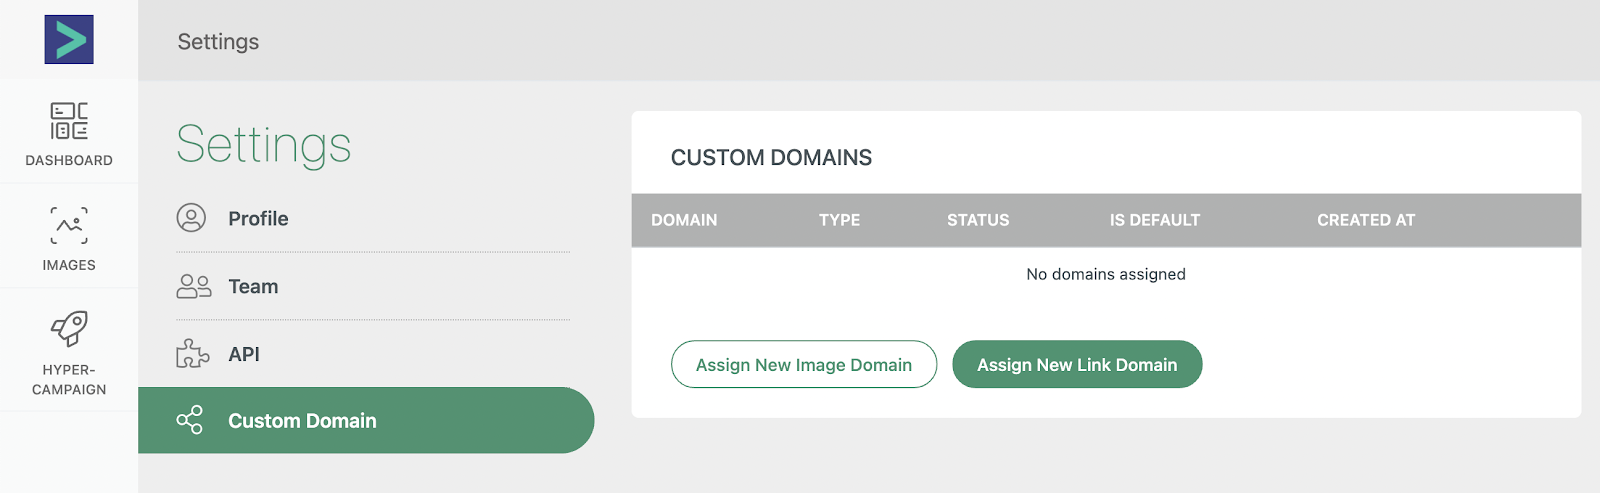Click the IS DEFAULT column header
Image resolution: width=1600 pixels, height=493 pixels.
tap(1155, 220)
